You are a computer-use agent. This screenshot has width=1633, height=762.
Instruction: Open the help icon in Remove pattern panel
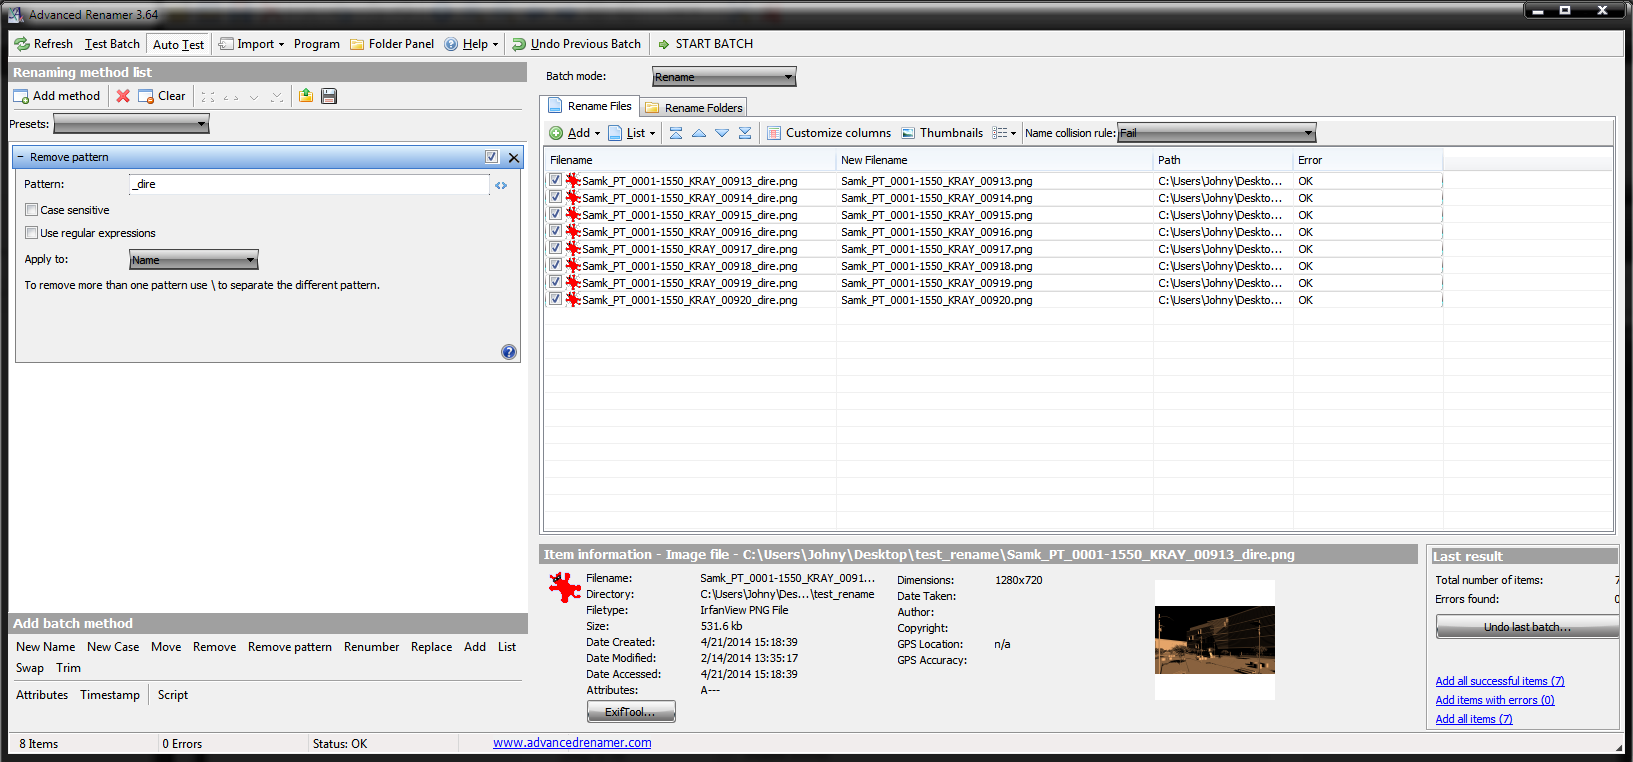click(x=508, y=352)
